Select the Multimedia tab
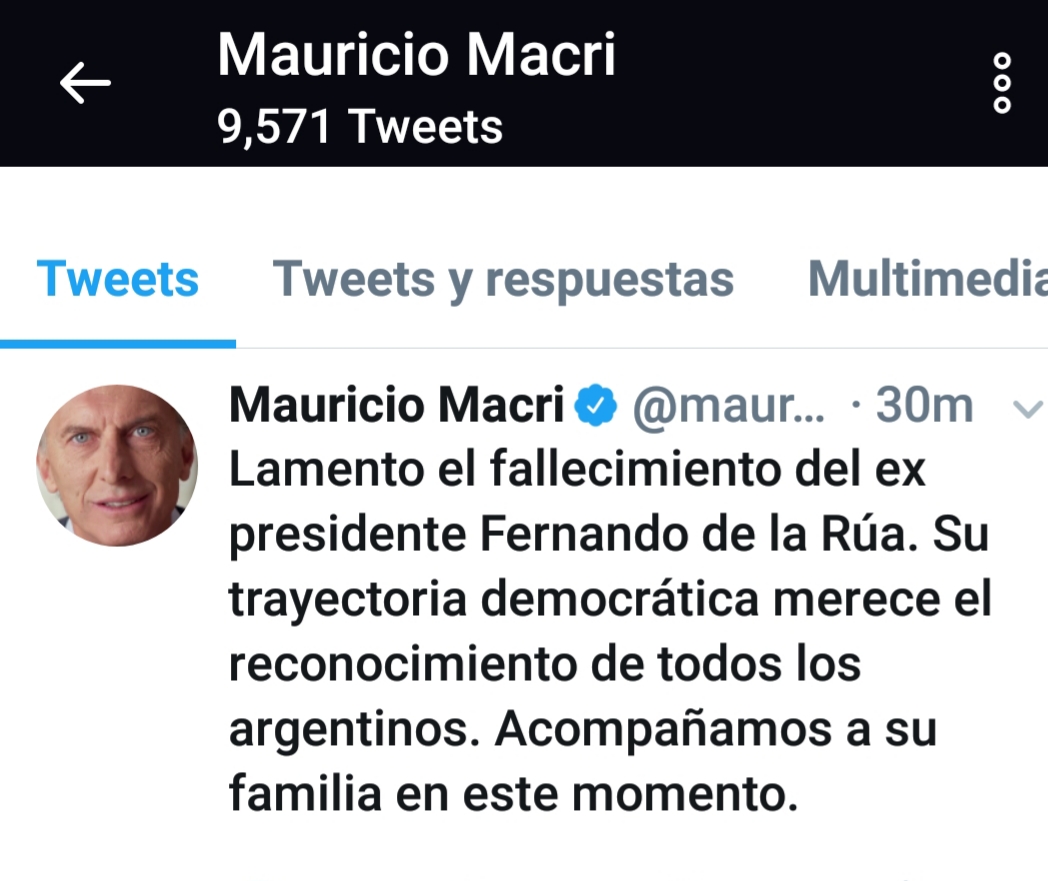 927,279
